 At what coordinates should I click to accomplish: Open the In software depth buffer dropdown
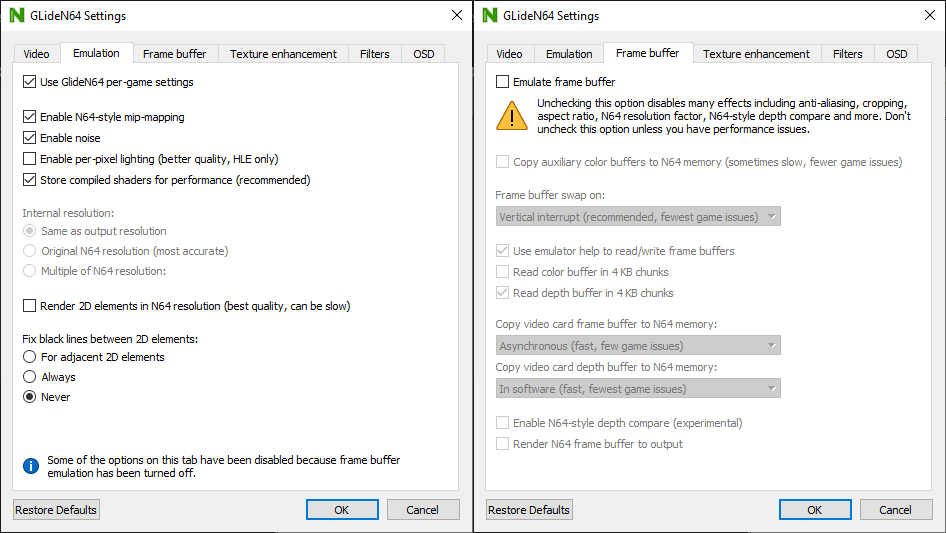pyautogui.click(x=638, y=389)
